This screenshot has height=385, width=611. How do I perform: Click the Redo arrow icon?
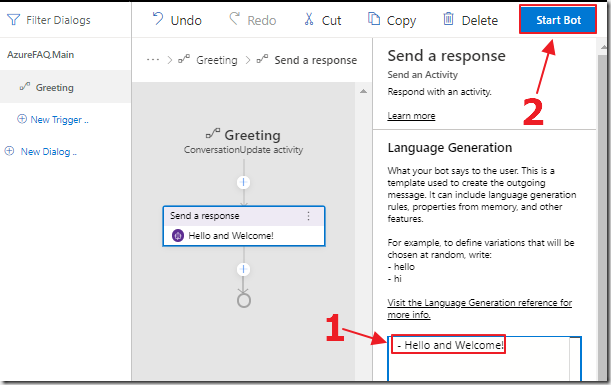[x=234, y=18]
